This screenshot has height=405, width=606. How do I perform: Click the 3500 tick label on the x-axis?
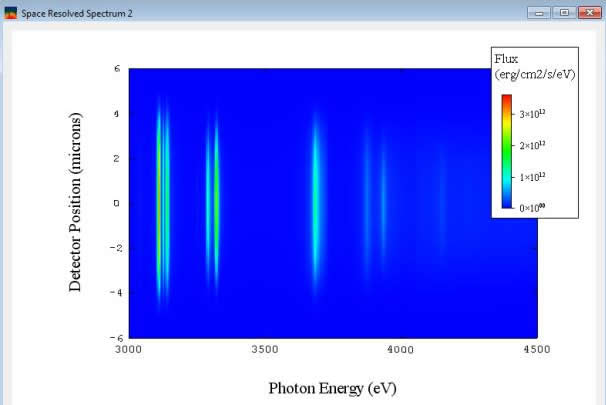point(265,350)
